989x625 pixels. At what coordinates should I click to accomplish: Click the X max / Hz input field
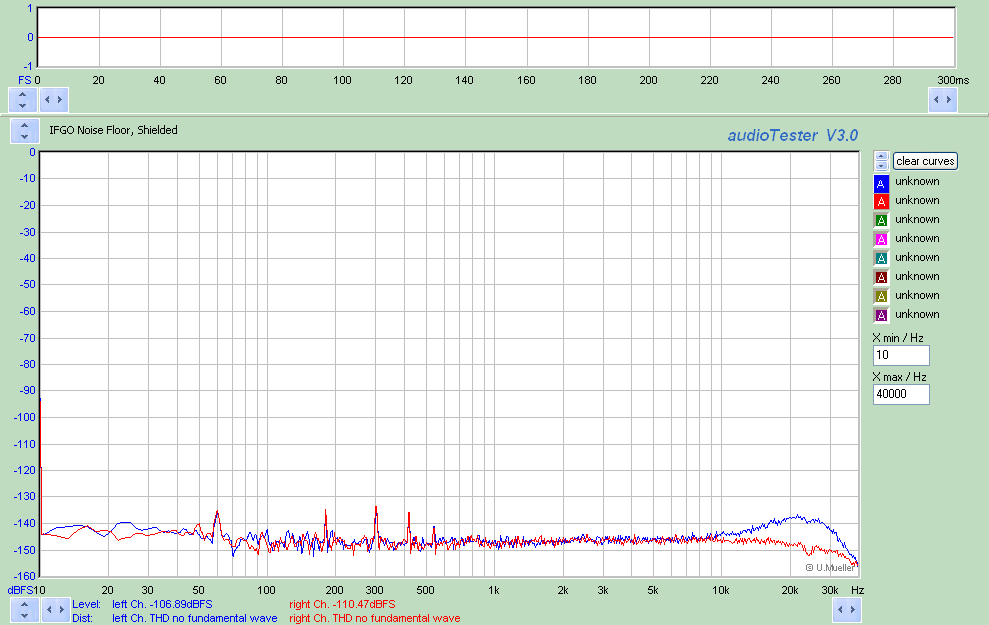click(901, 394)
